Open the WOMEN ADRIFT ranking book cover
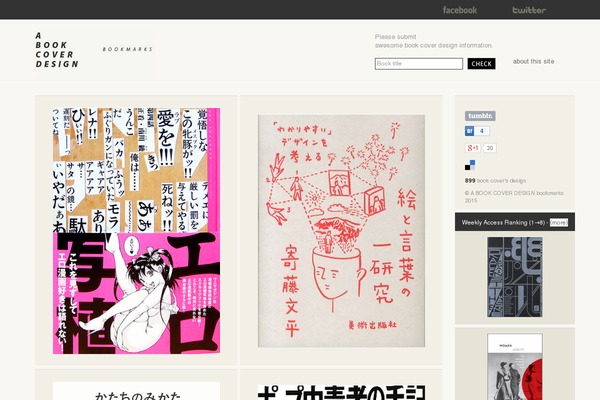Viewport: 600px width, 400px height. (x=515, y=367)
